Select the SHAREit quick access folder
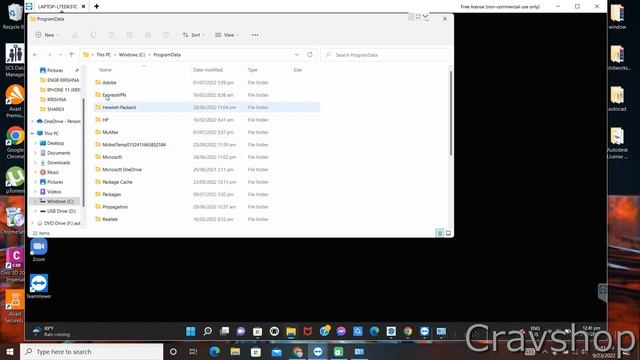Viewport: 640px width, 360px height. (56, 109)
